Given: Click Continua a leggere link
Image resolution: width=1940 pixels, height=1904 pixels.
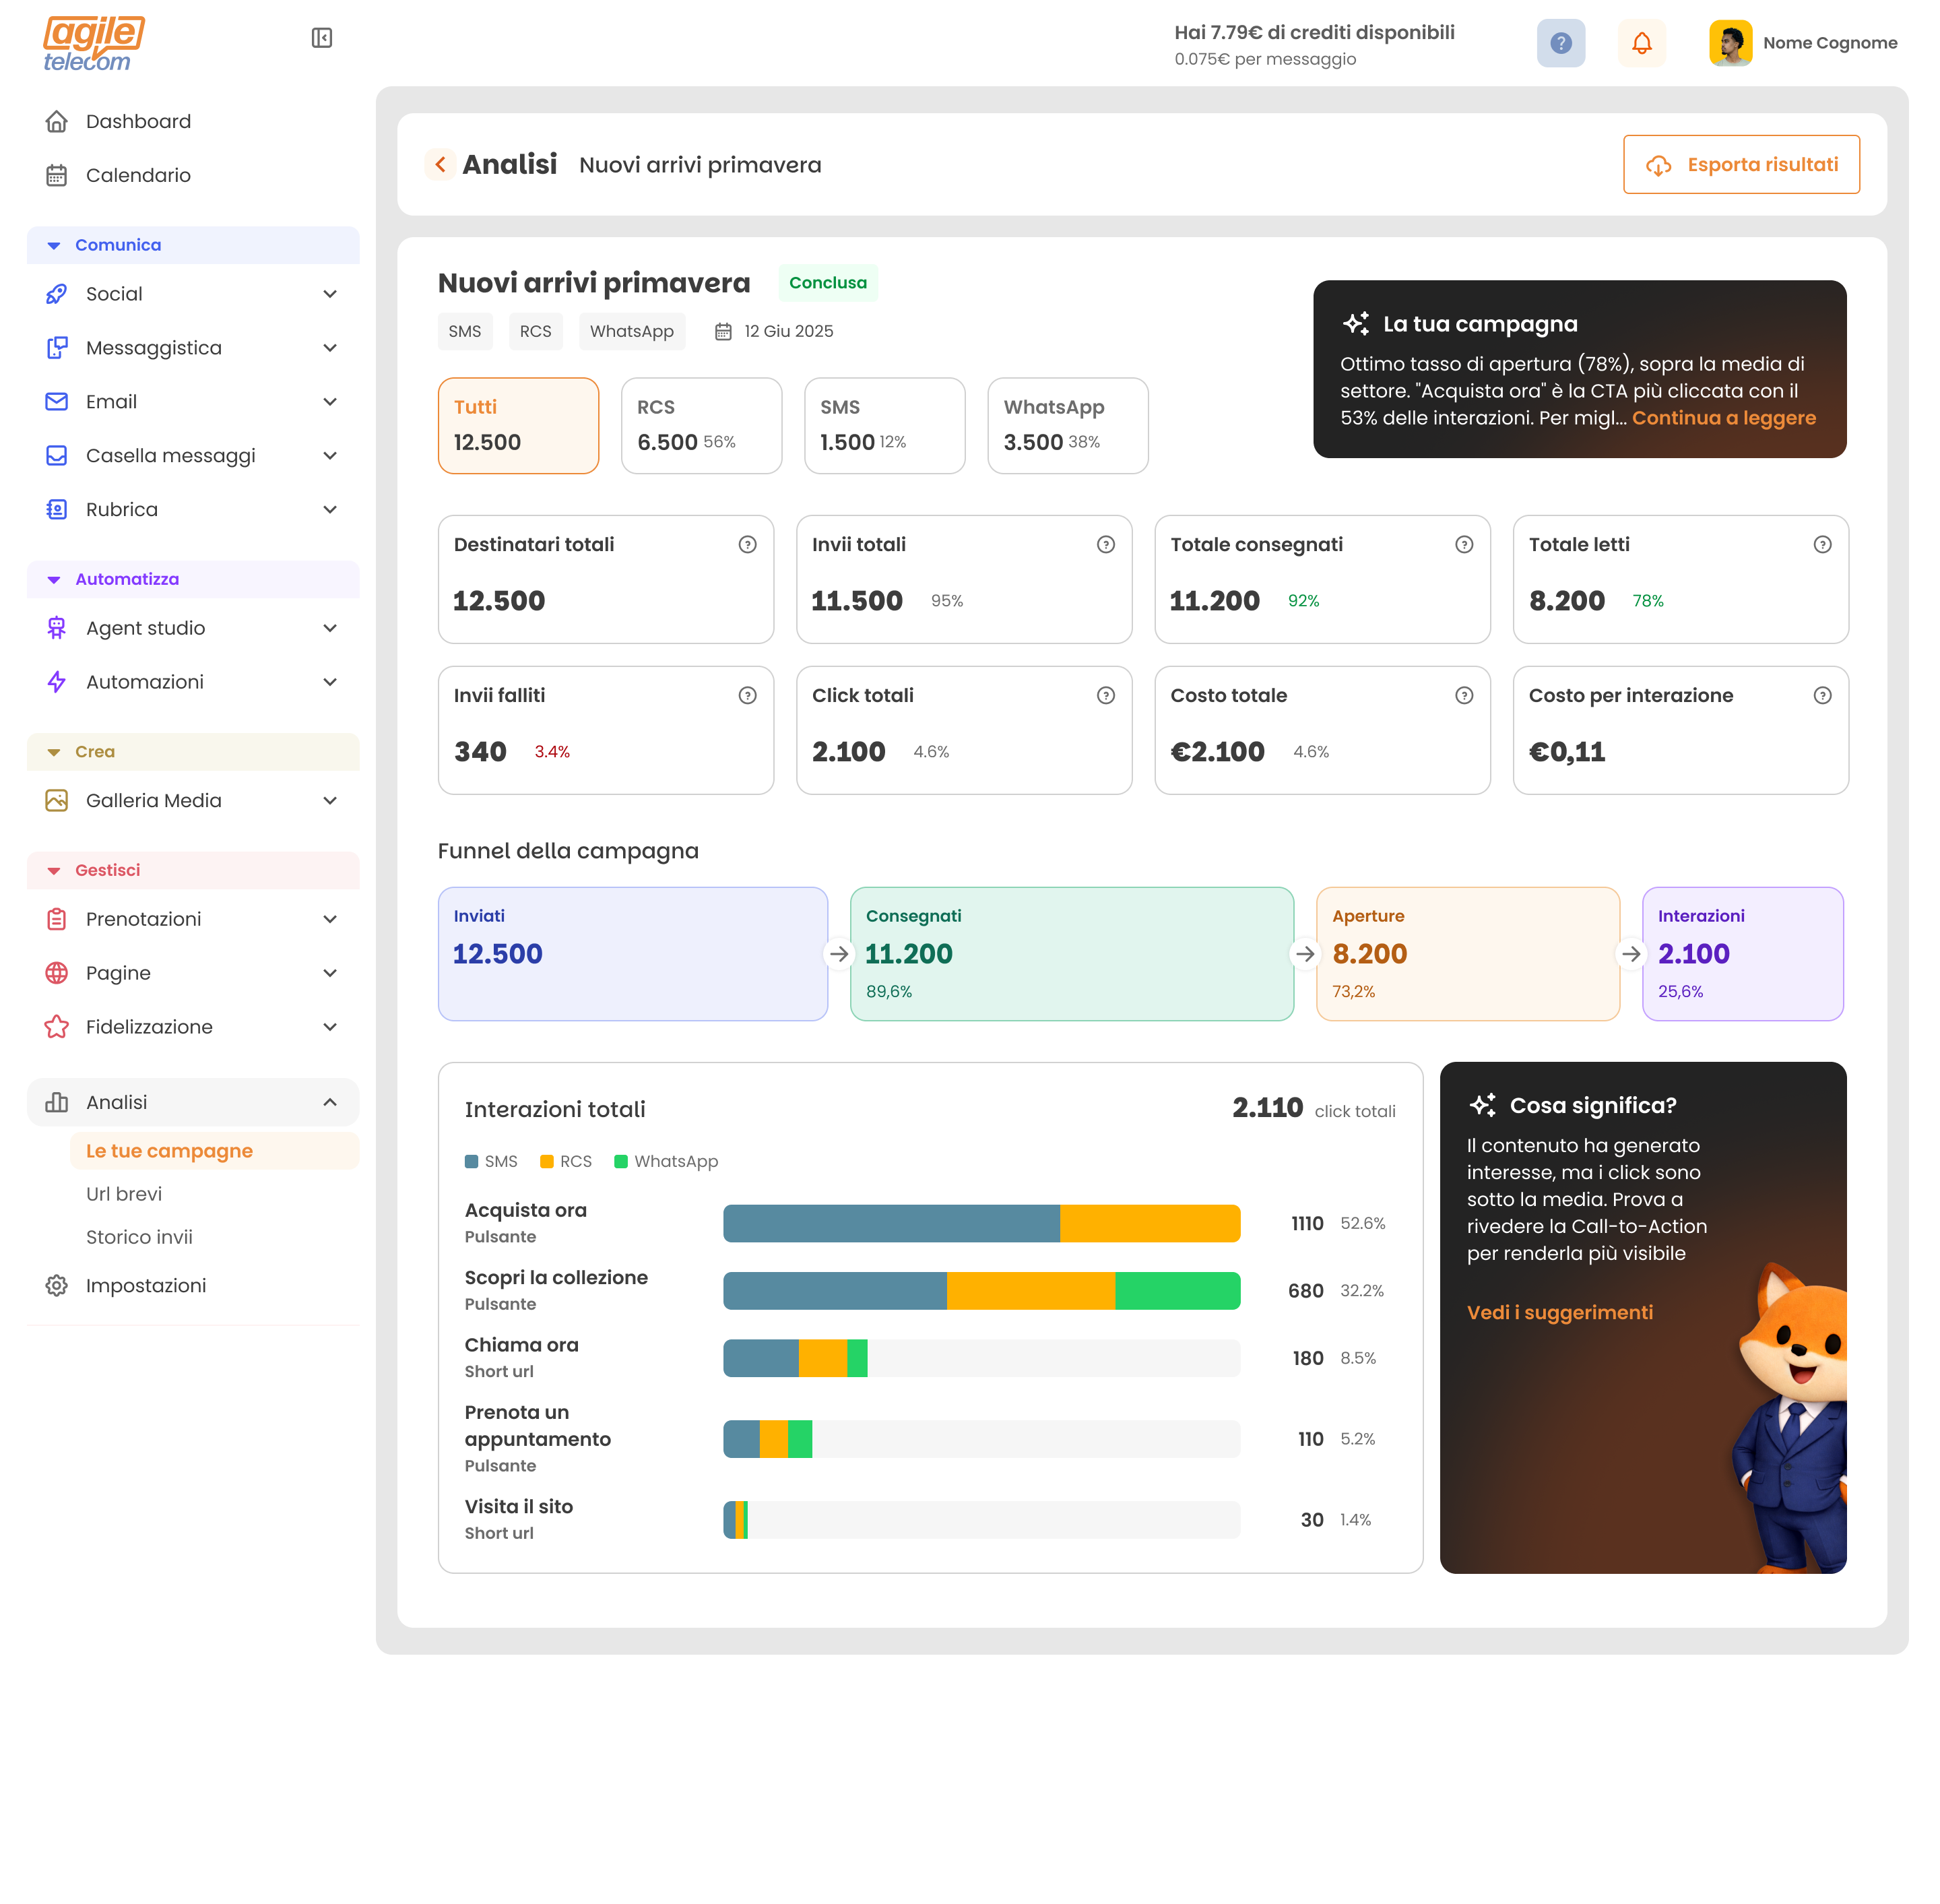Looking at the screenshot, I should 1723,418.
